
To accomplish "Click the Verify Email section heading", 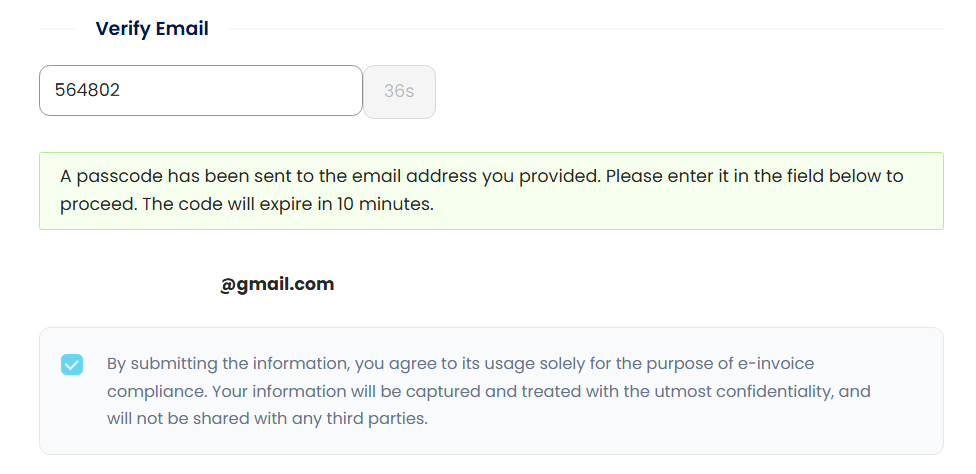I will (152, 29).
